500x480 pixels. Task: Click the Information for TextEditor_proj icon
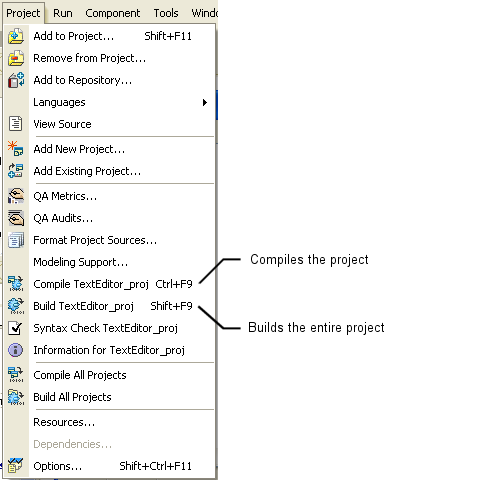16,350
